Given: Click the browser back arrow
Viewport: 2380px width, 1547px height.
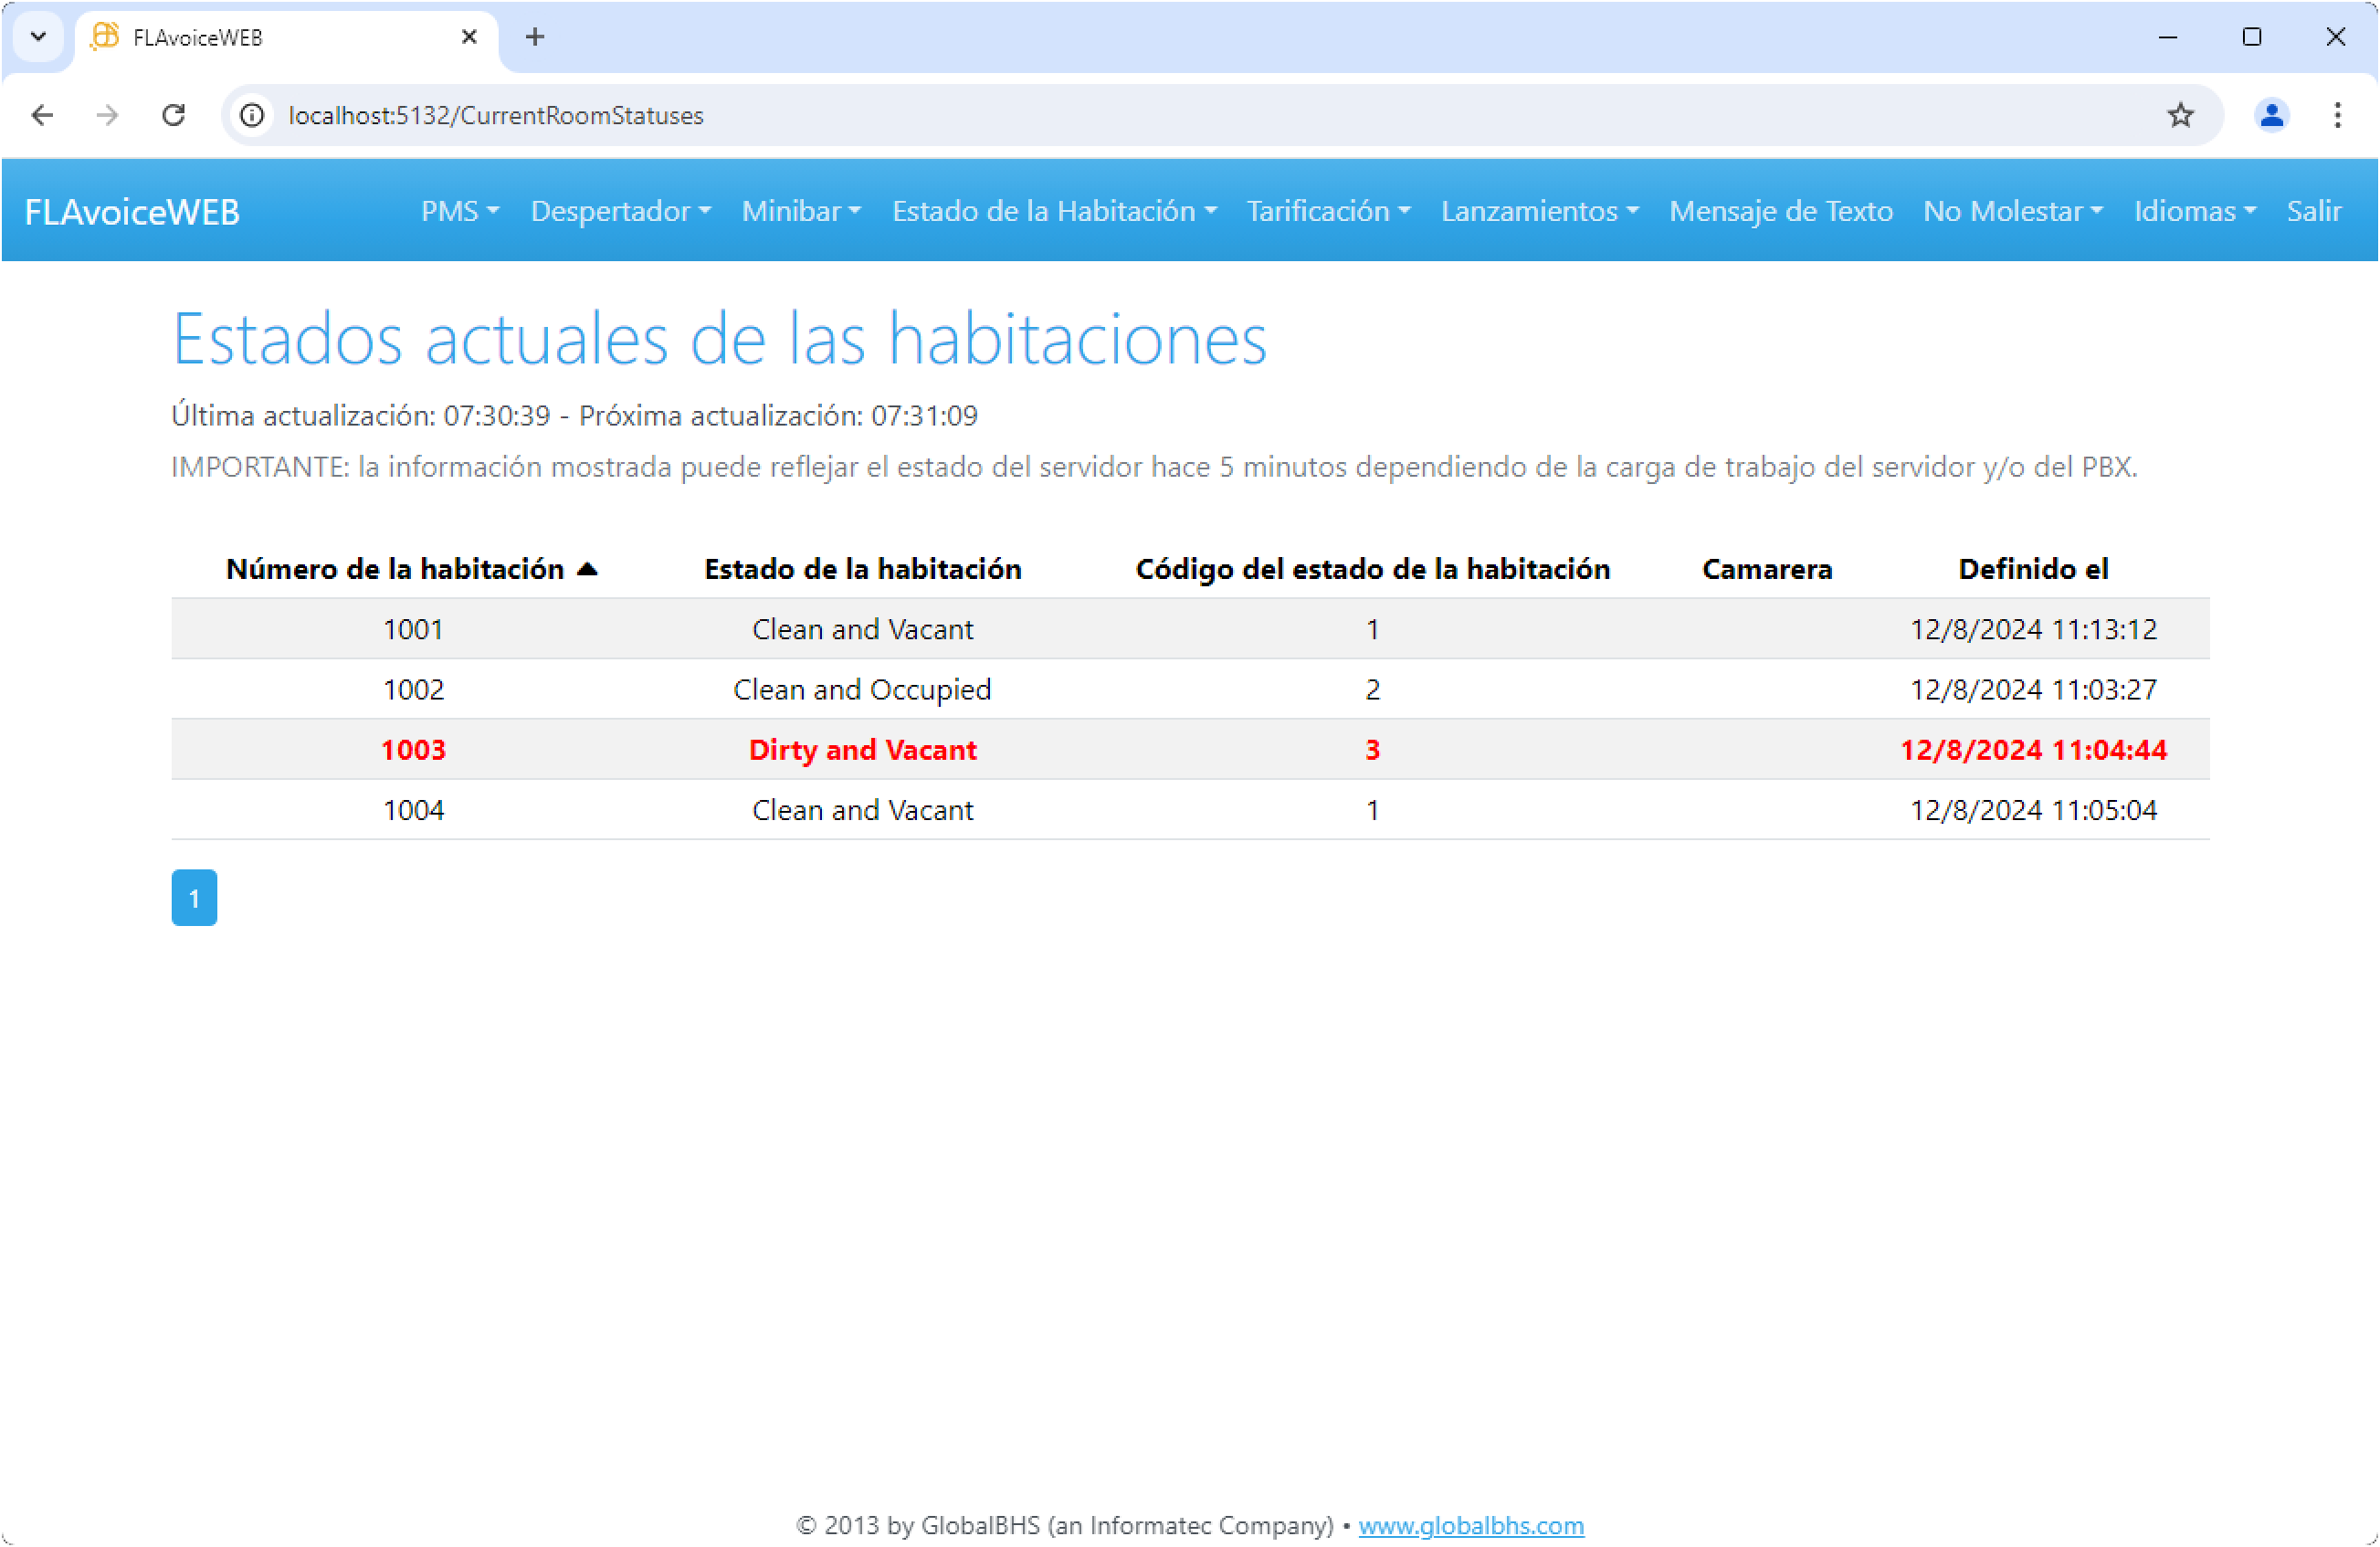Looking at the screenshot, I should [x=42, y=115].
